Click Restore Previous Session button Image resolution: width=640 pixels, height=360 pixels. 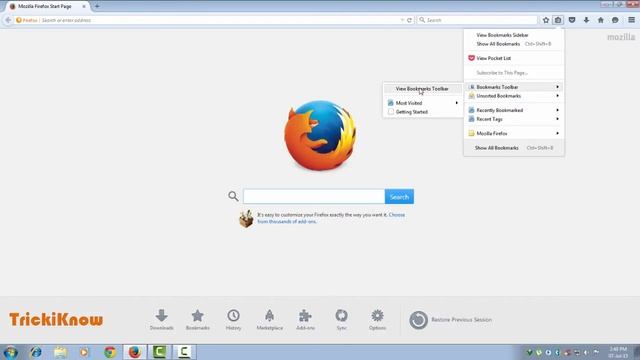451,320
